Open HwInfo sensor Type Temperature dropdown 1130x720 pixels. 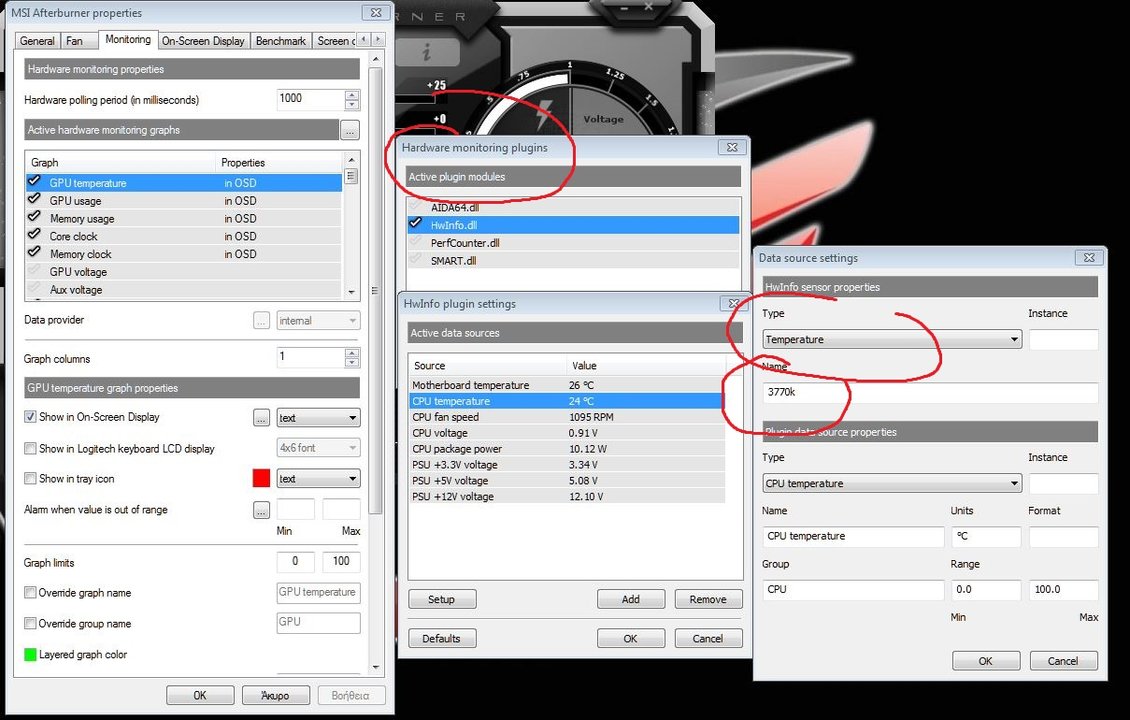[892, 339]
